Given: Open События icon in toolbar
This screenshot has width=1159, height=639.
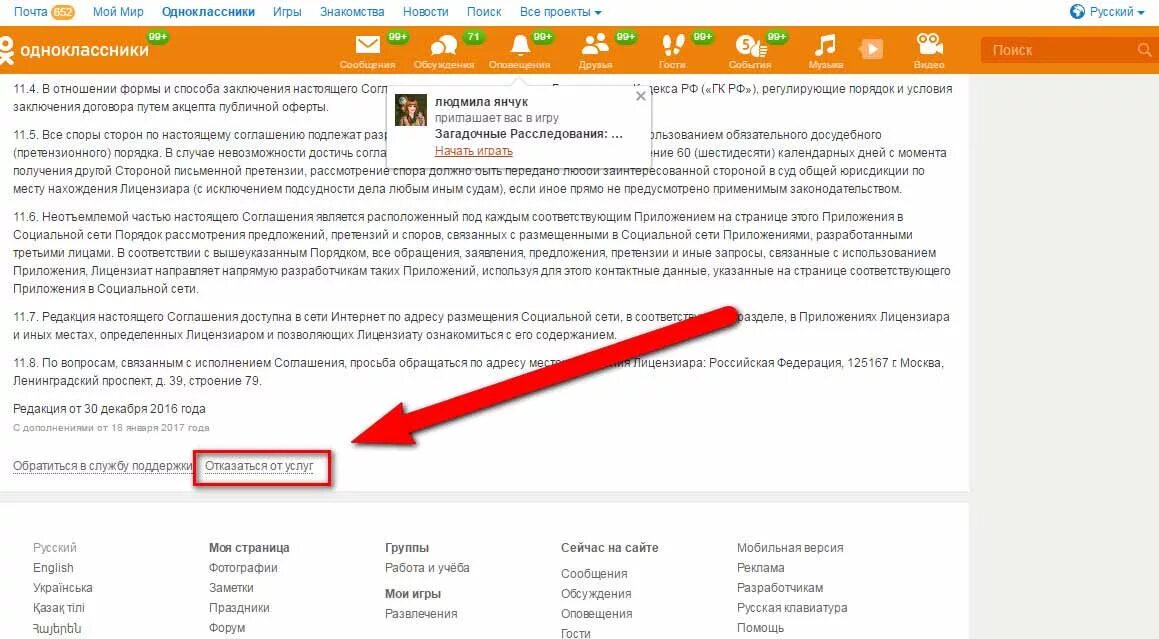Looking at the screenshot, I should [750, 46].
